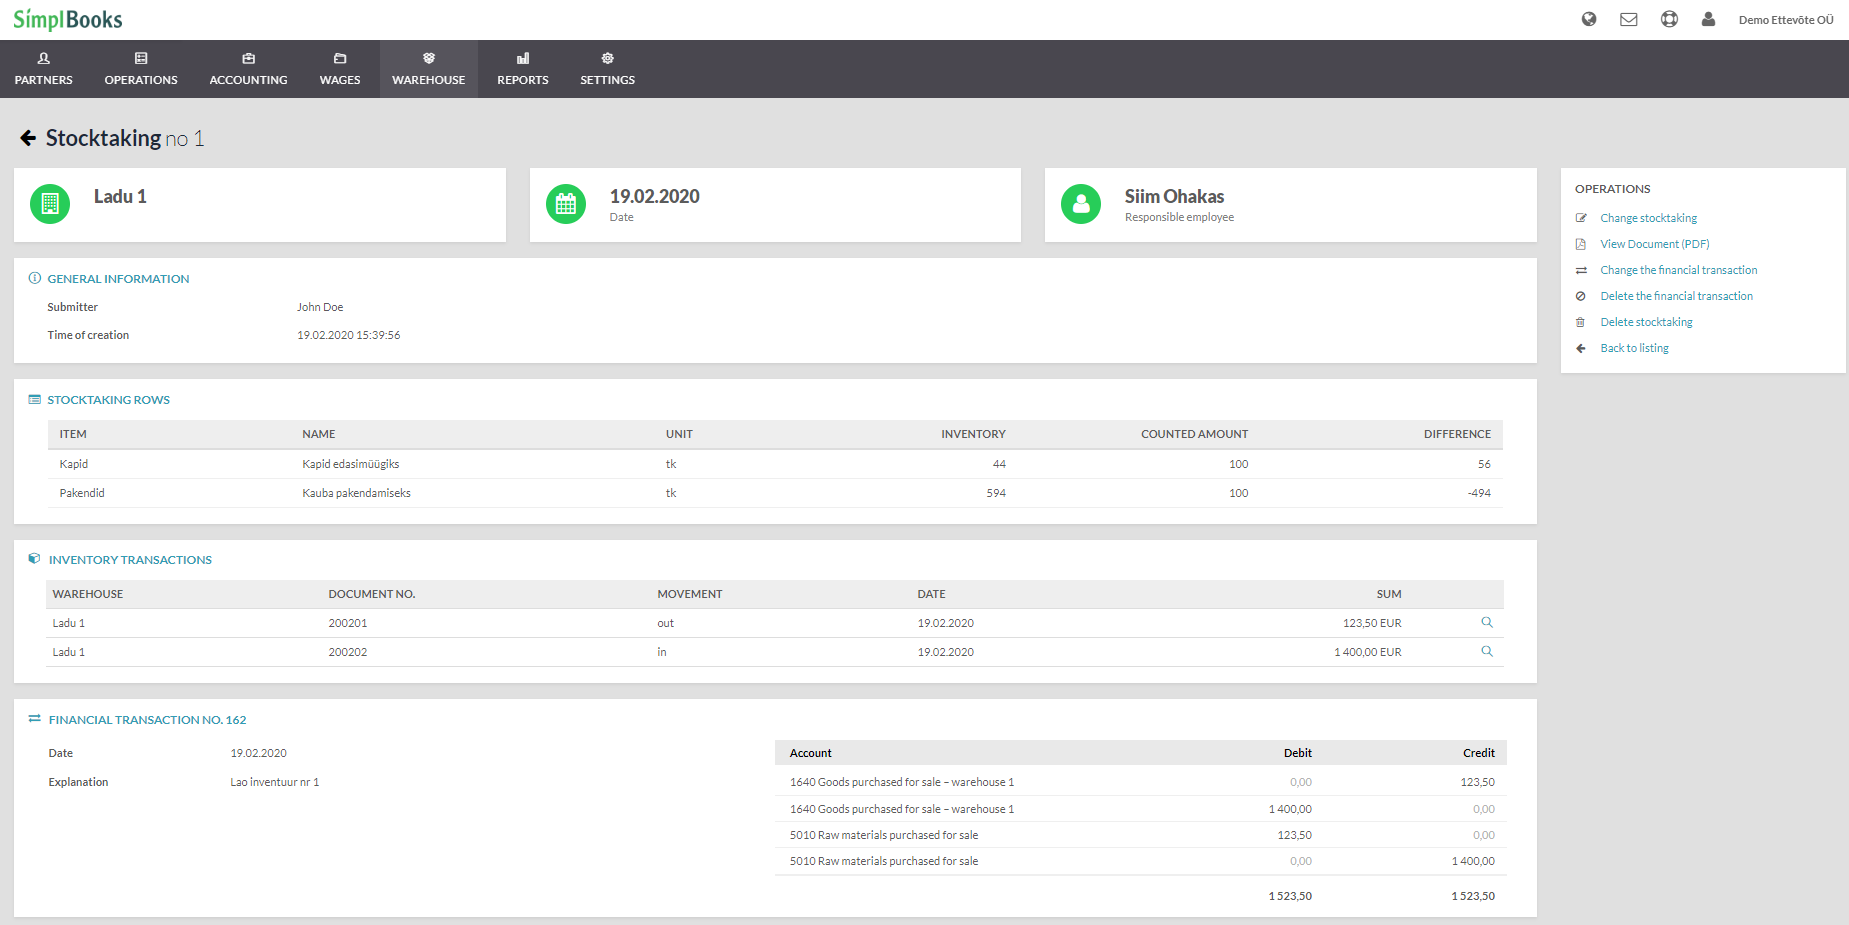The image size is (1849, 925).
Task: Click the General Information info icon
Action: pyautogui.click(x=35, y=278)
